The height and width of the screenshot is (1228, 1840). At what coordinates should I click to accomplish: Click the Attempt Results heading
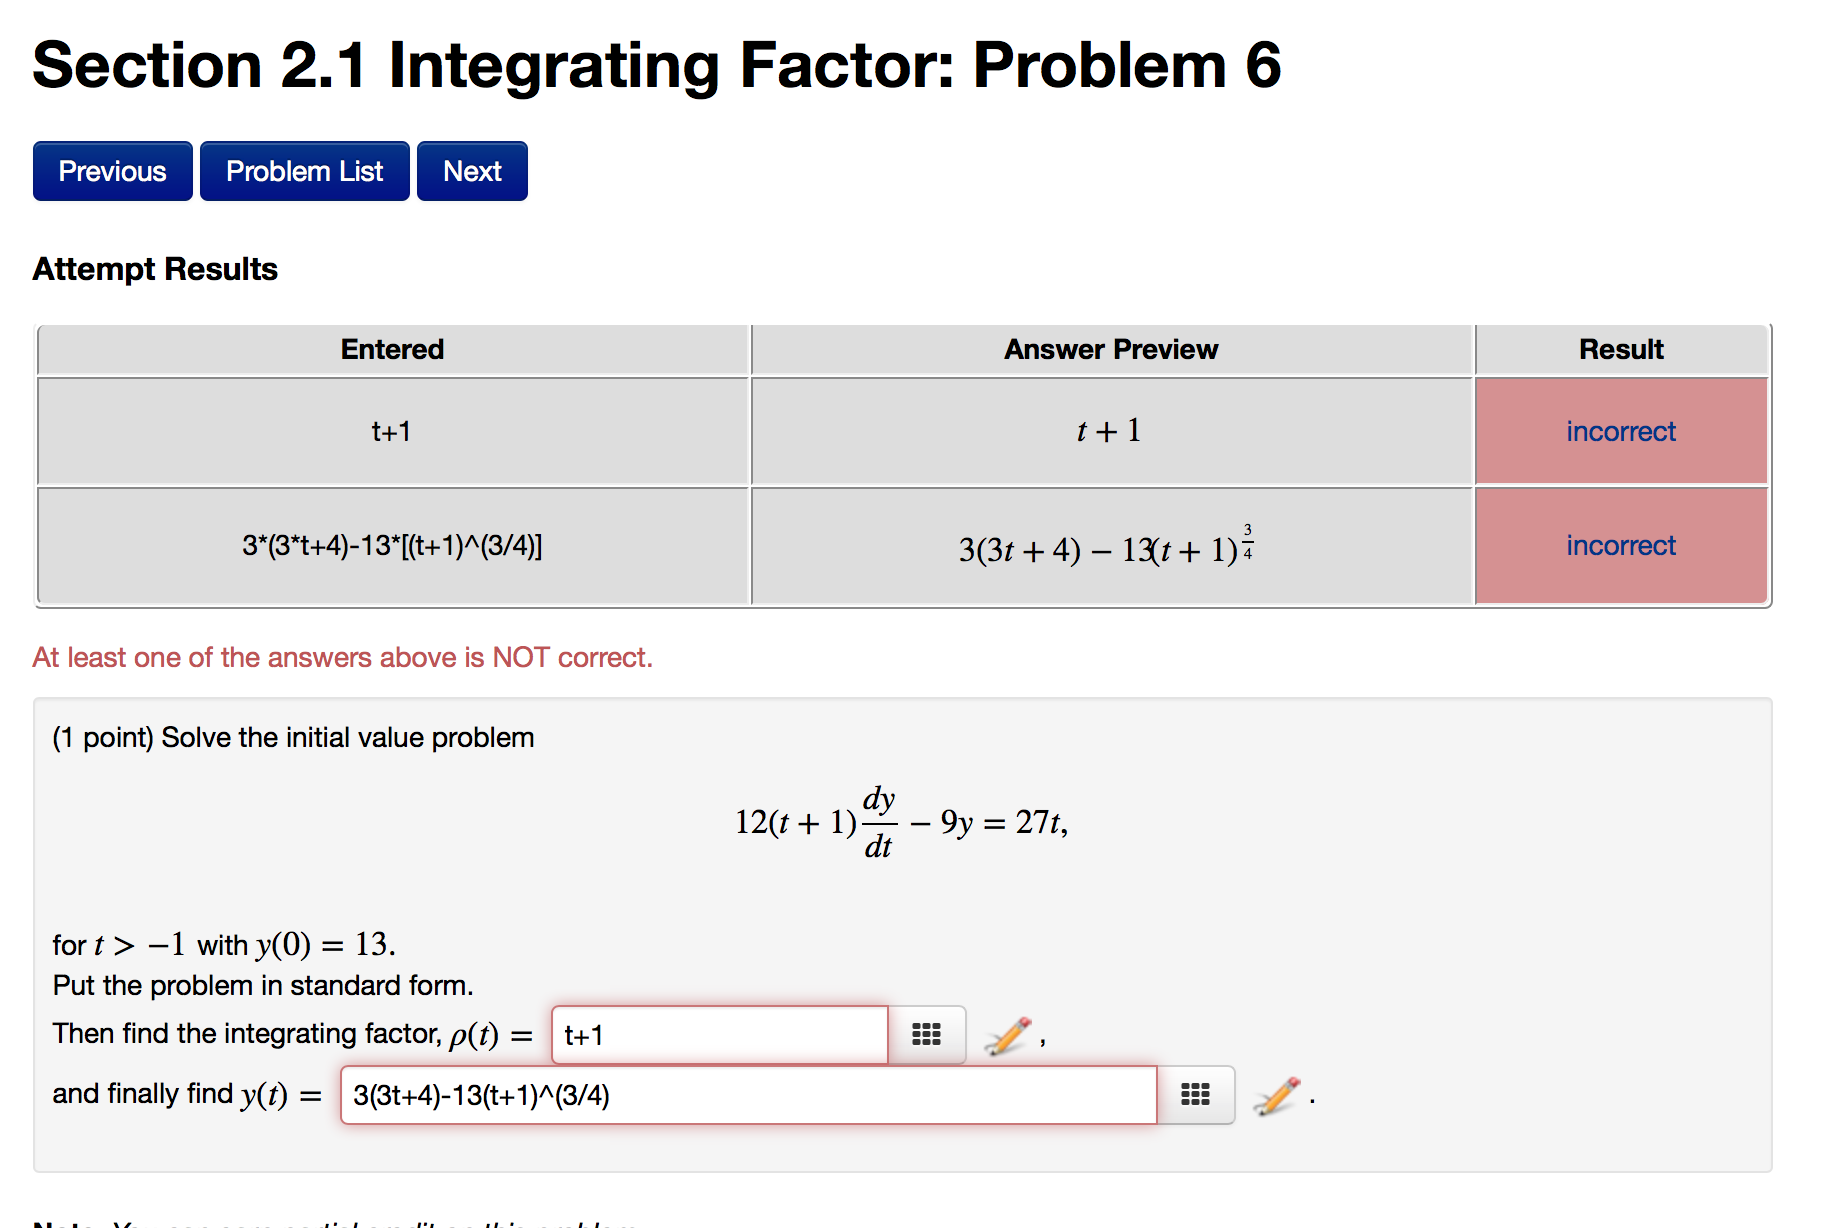(x=154, y=268)
